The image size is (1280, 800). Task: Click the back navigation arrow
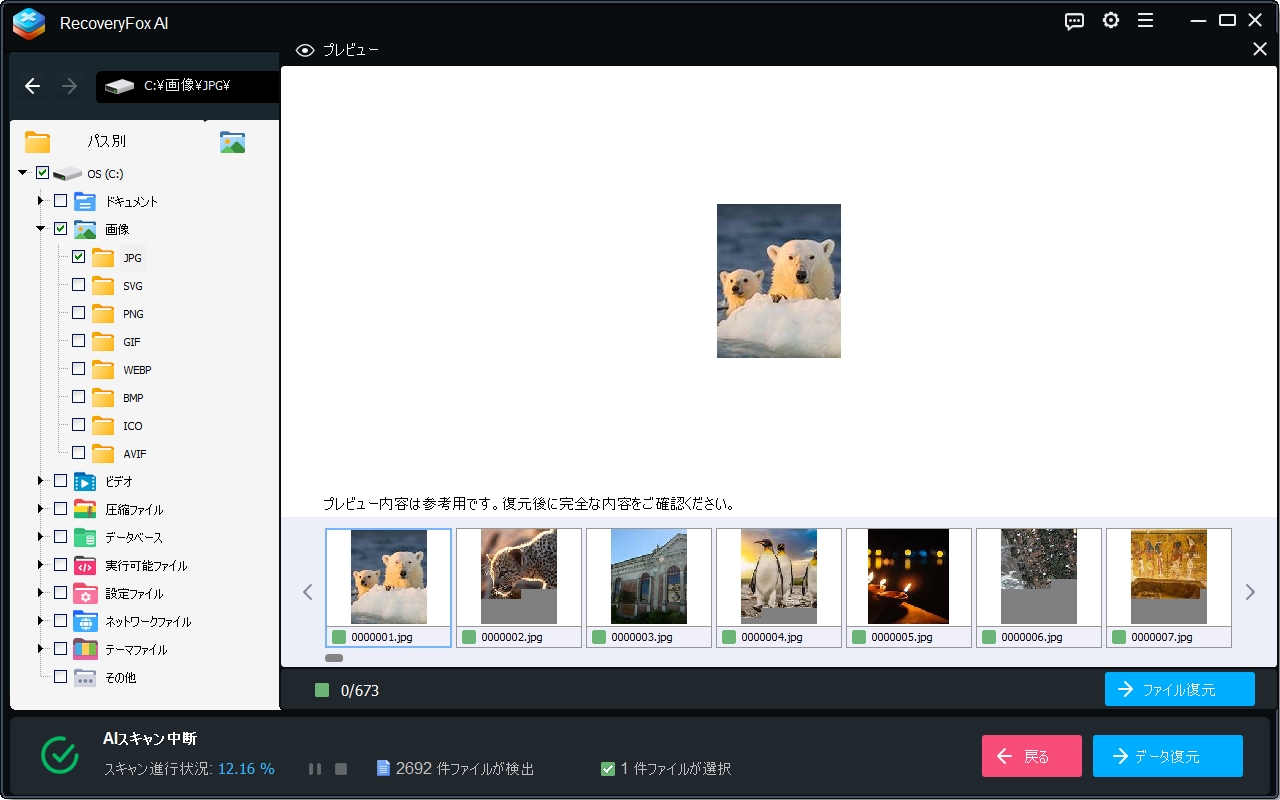click(x=33, y=86)
